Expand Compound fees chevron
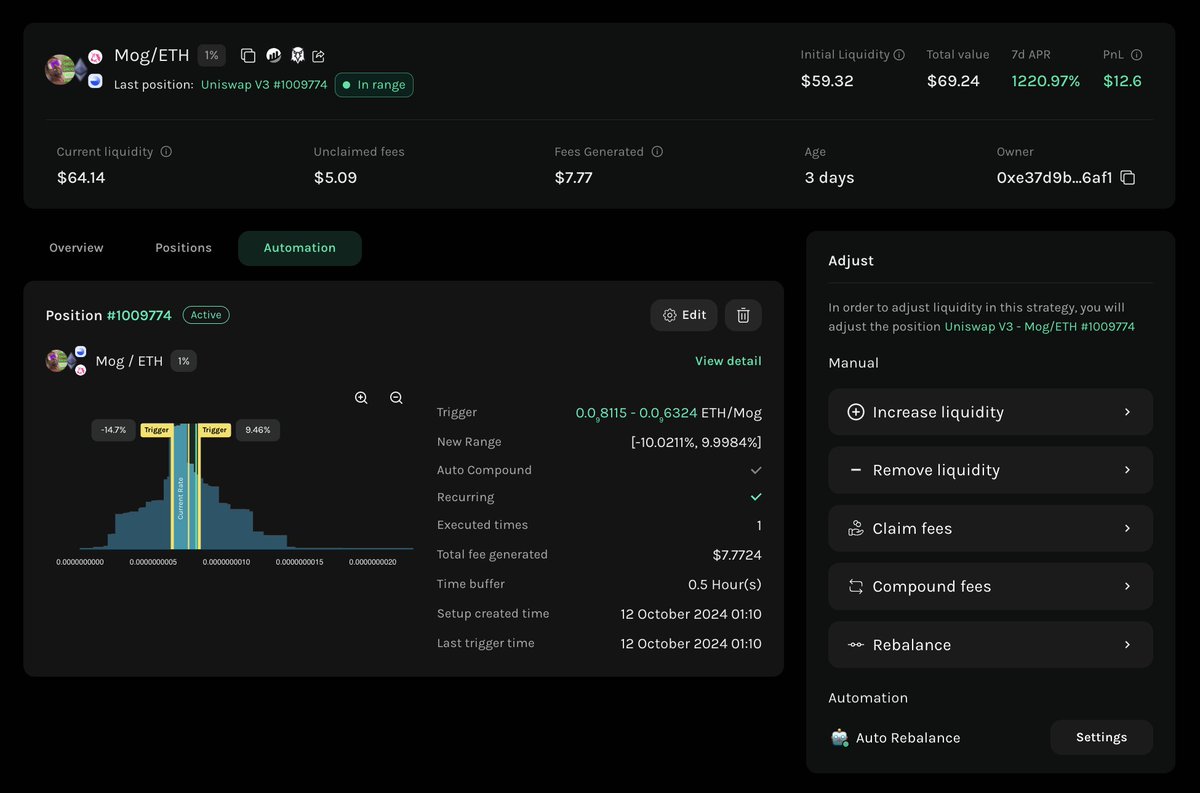Viewport: 1200px width, 793px height. (x=1127, y=587)
